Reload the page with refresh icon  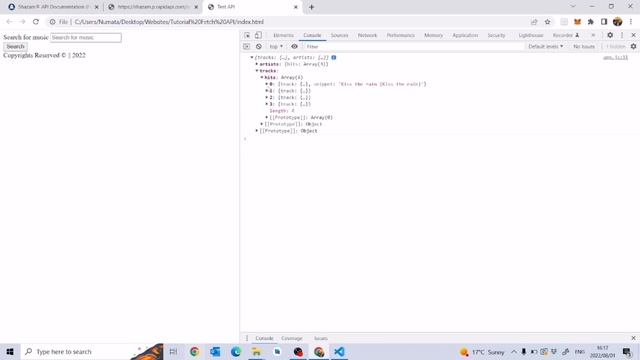pos(36,22)
